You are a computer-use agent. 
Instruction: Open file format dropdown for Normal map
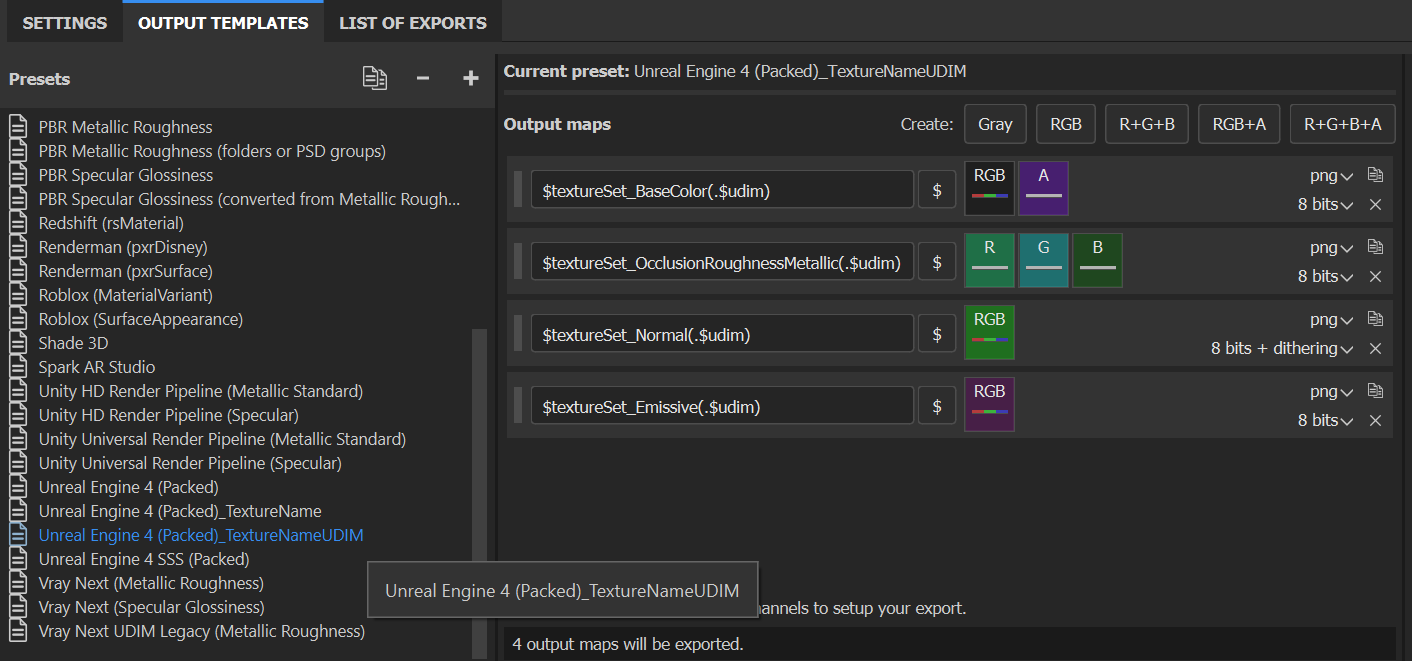pyautogui.click(x=1331, y=320)
